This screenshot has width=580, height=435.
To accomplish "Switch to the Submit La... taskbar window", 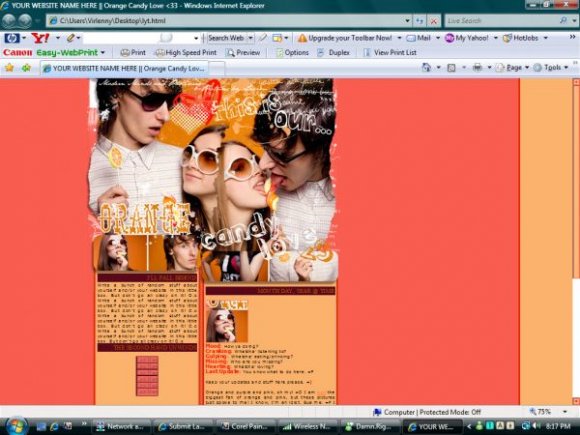I will pos(183,426).
